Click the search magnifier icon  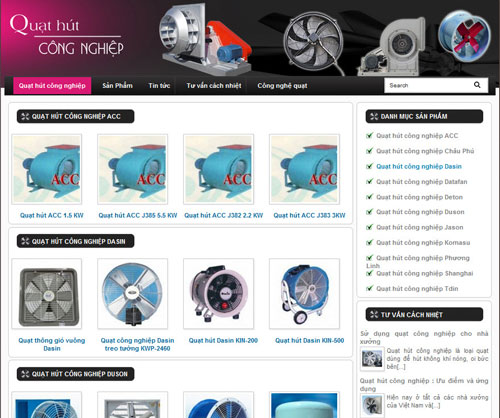477,85
